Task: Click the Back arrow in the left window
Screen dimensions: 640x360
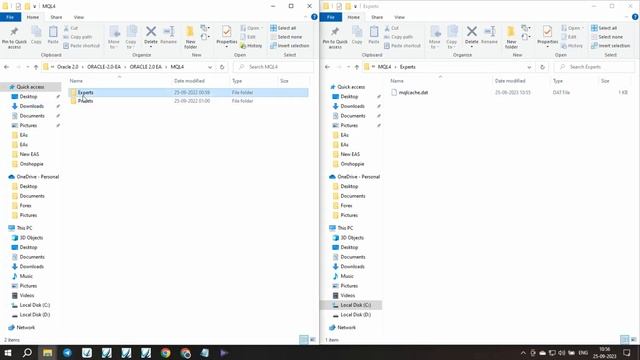Action: [x=7, y=67]
